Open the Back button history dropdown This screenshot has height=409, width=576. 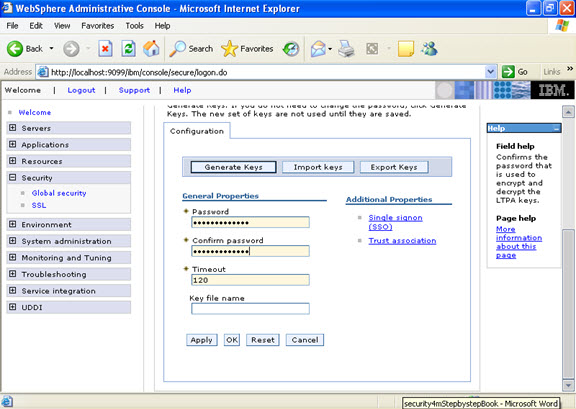tap(51, 49)
